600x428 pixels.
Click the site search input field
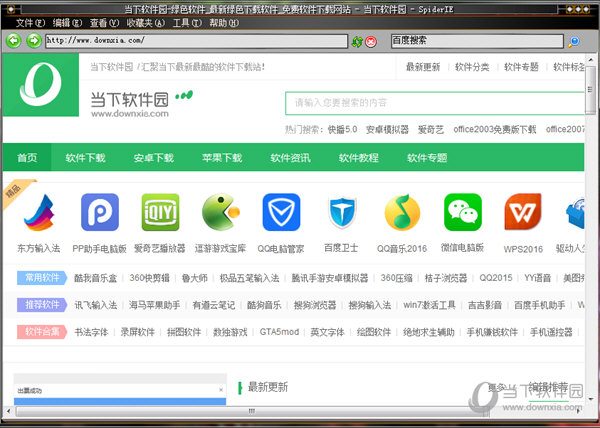(x=435, y=103)
